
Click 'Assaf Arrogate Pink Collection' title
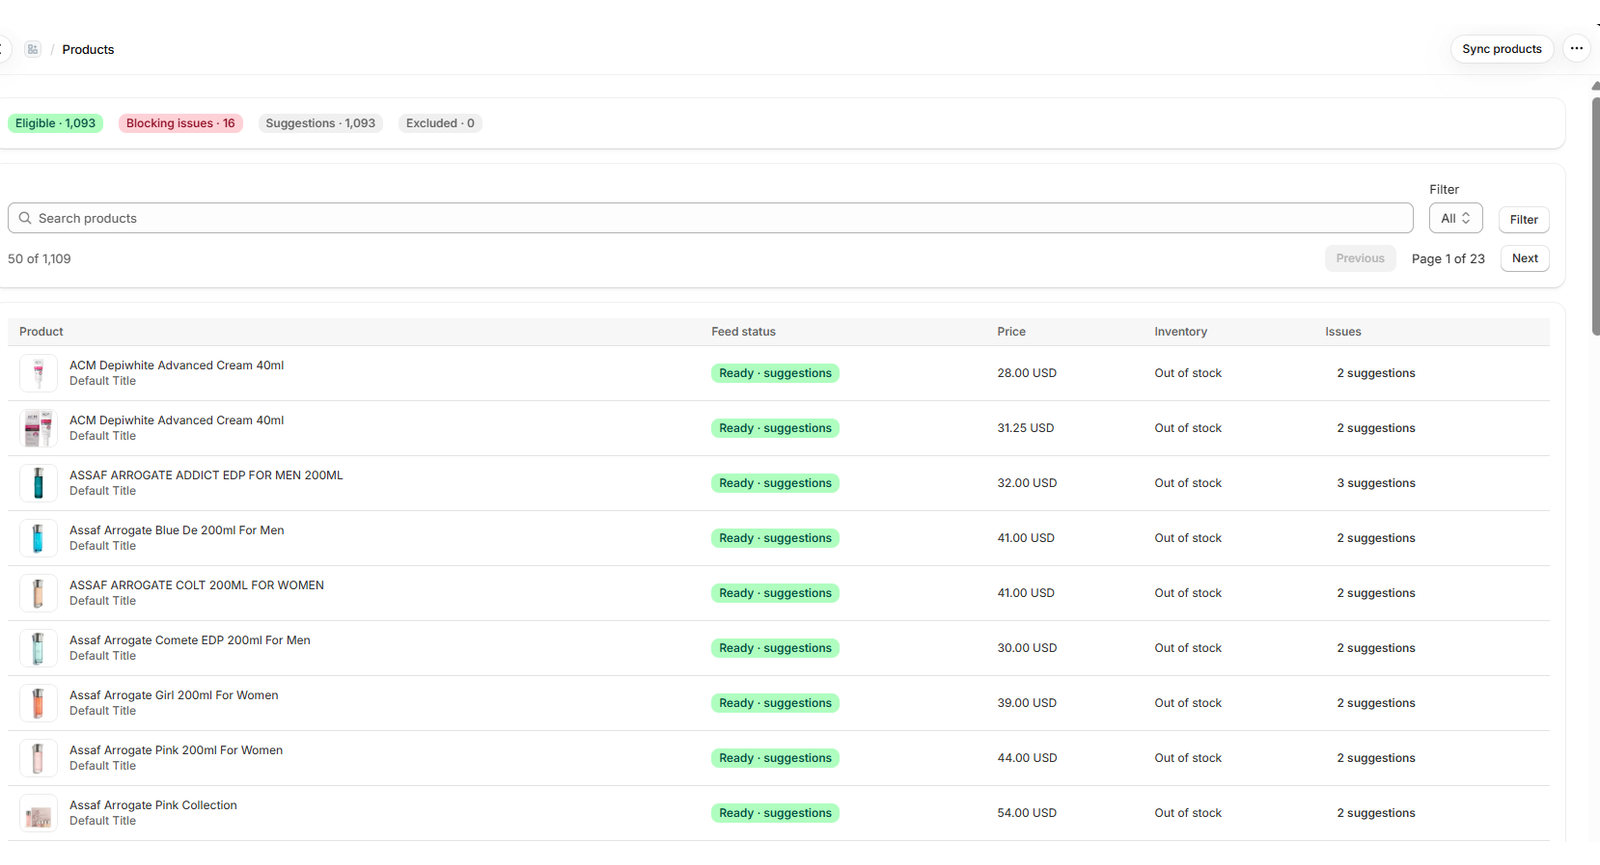coord(153,805)
